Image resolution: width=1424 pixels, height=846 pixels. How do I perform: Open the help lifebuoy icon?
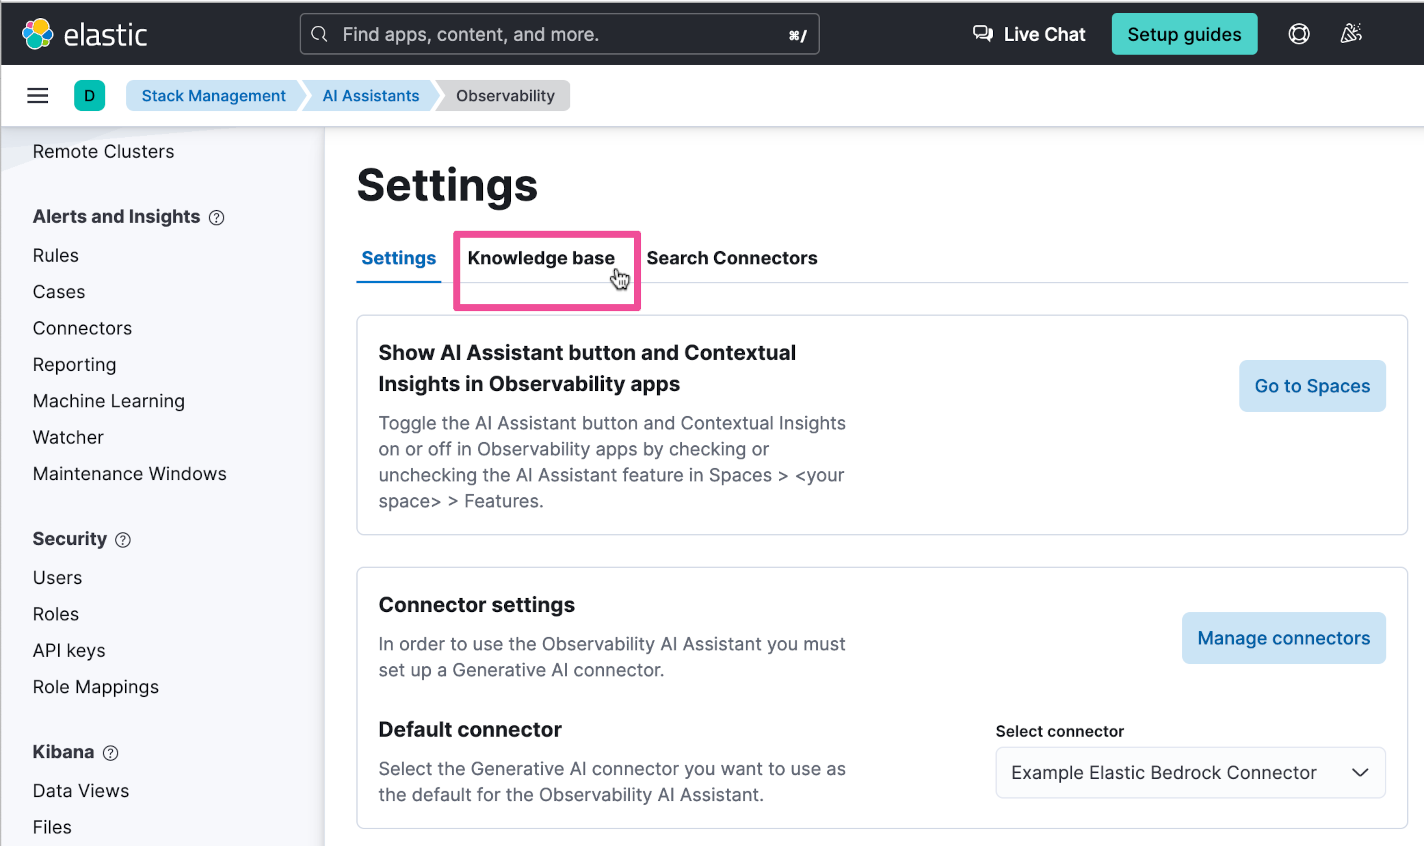point(1298,34)
